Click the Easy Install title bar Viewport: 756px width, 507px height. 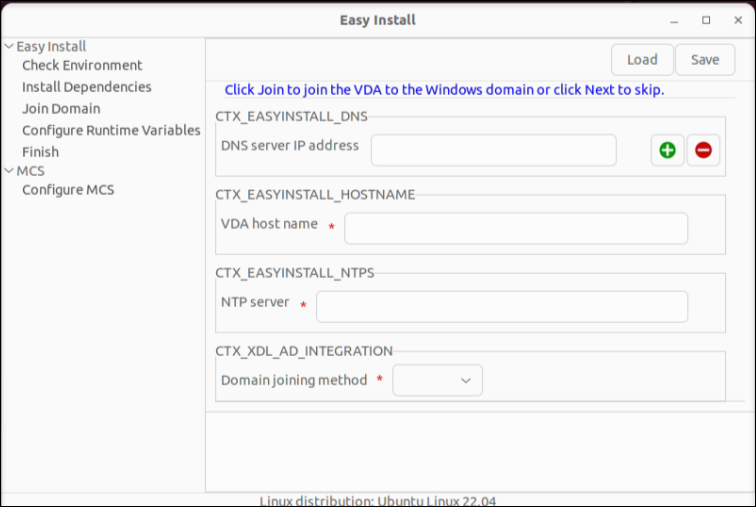(x=378, y=20)
